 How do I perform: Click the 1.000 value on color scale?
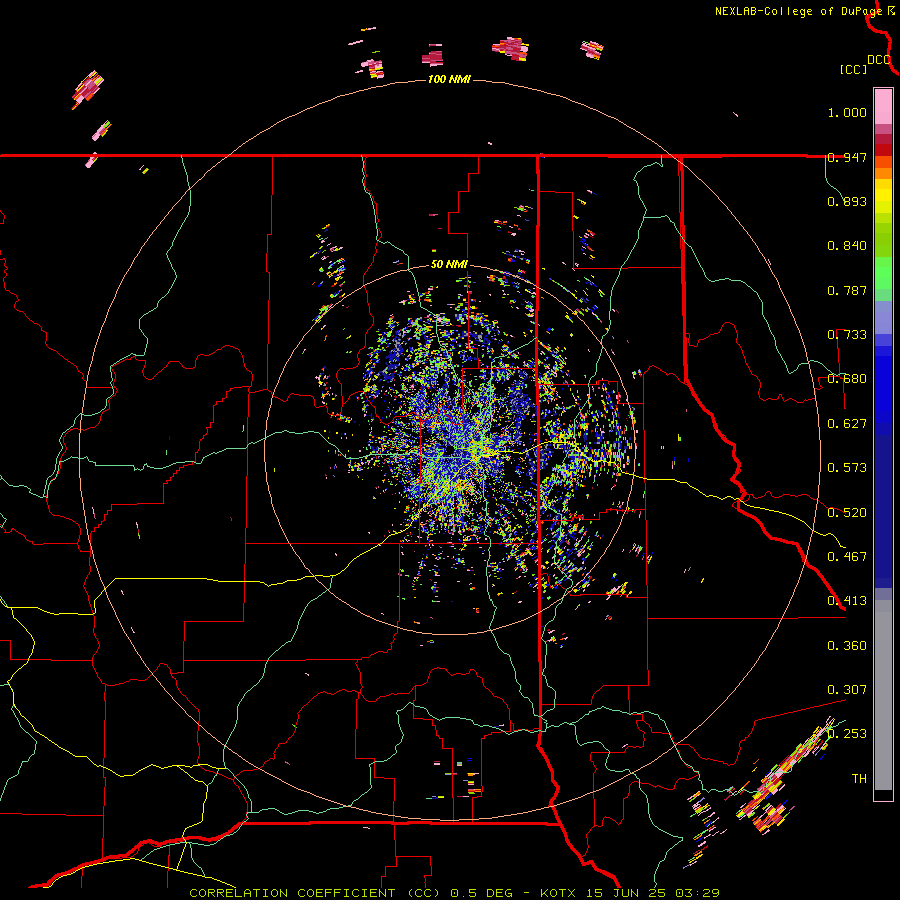coord(847,112)
